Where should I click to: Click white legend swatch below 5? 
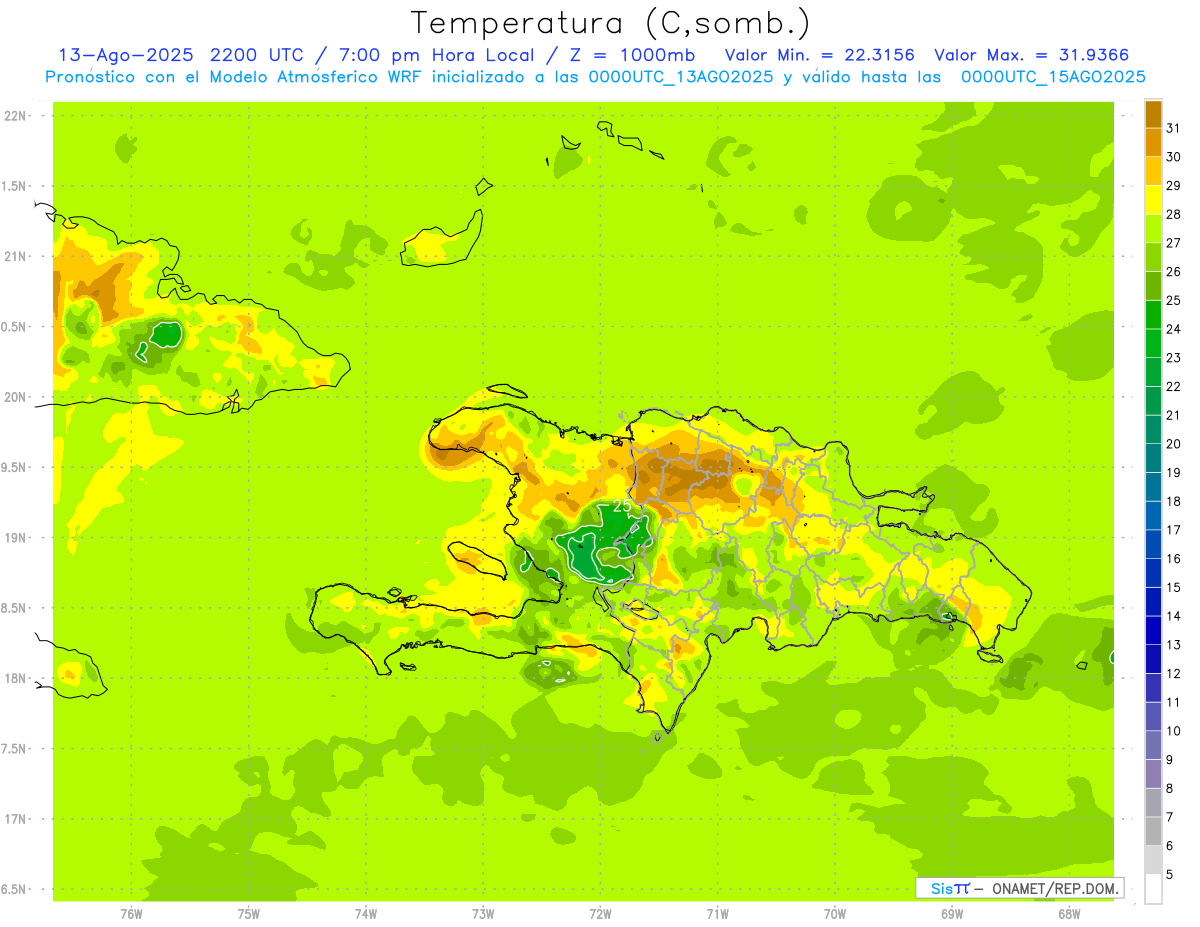point(1153,889)
